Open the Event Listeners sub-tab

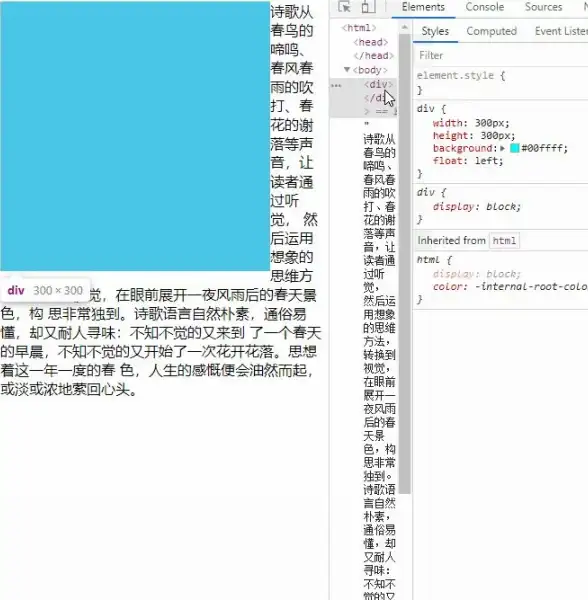561,31
